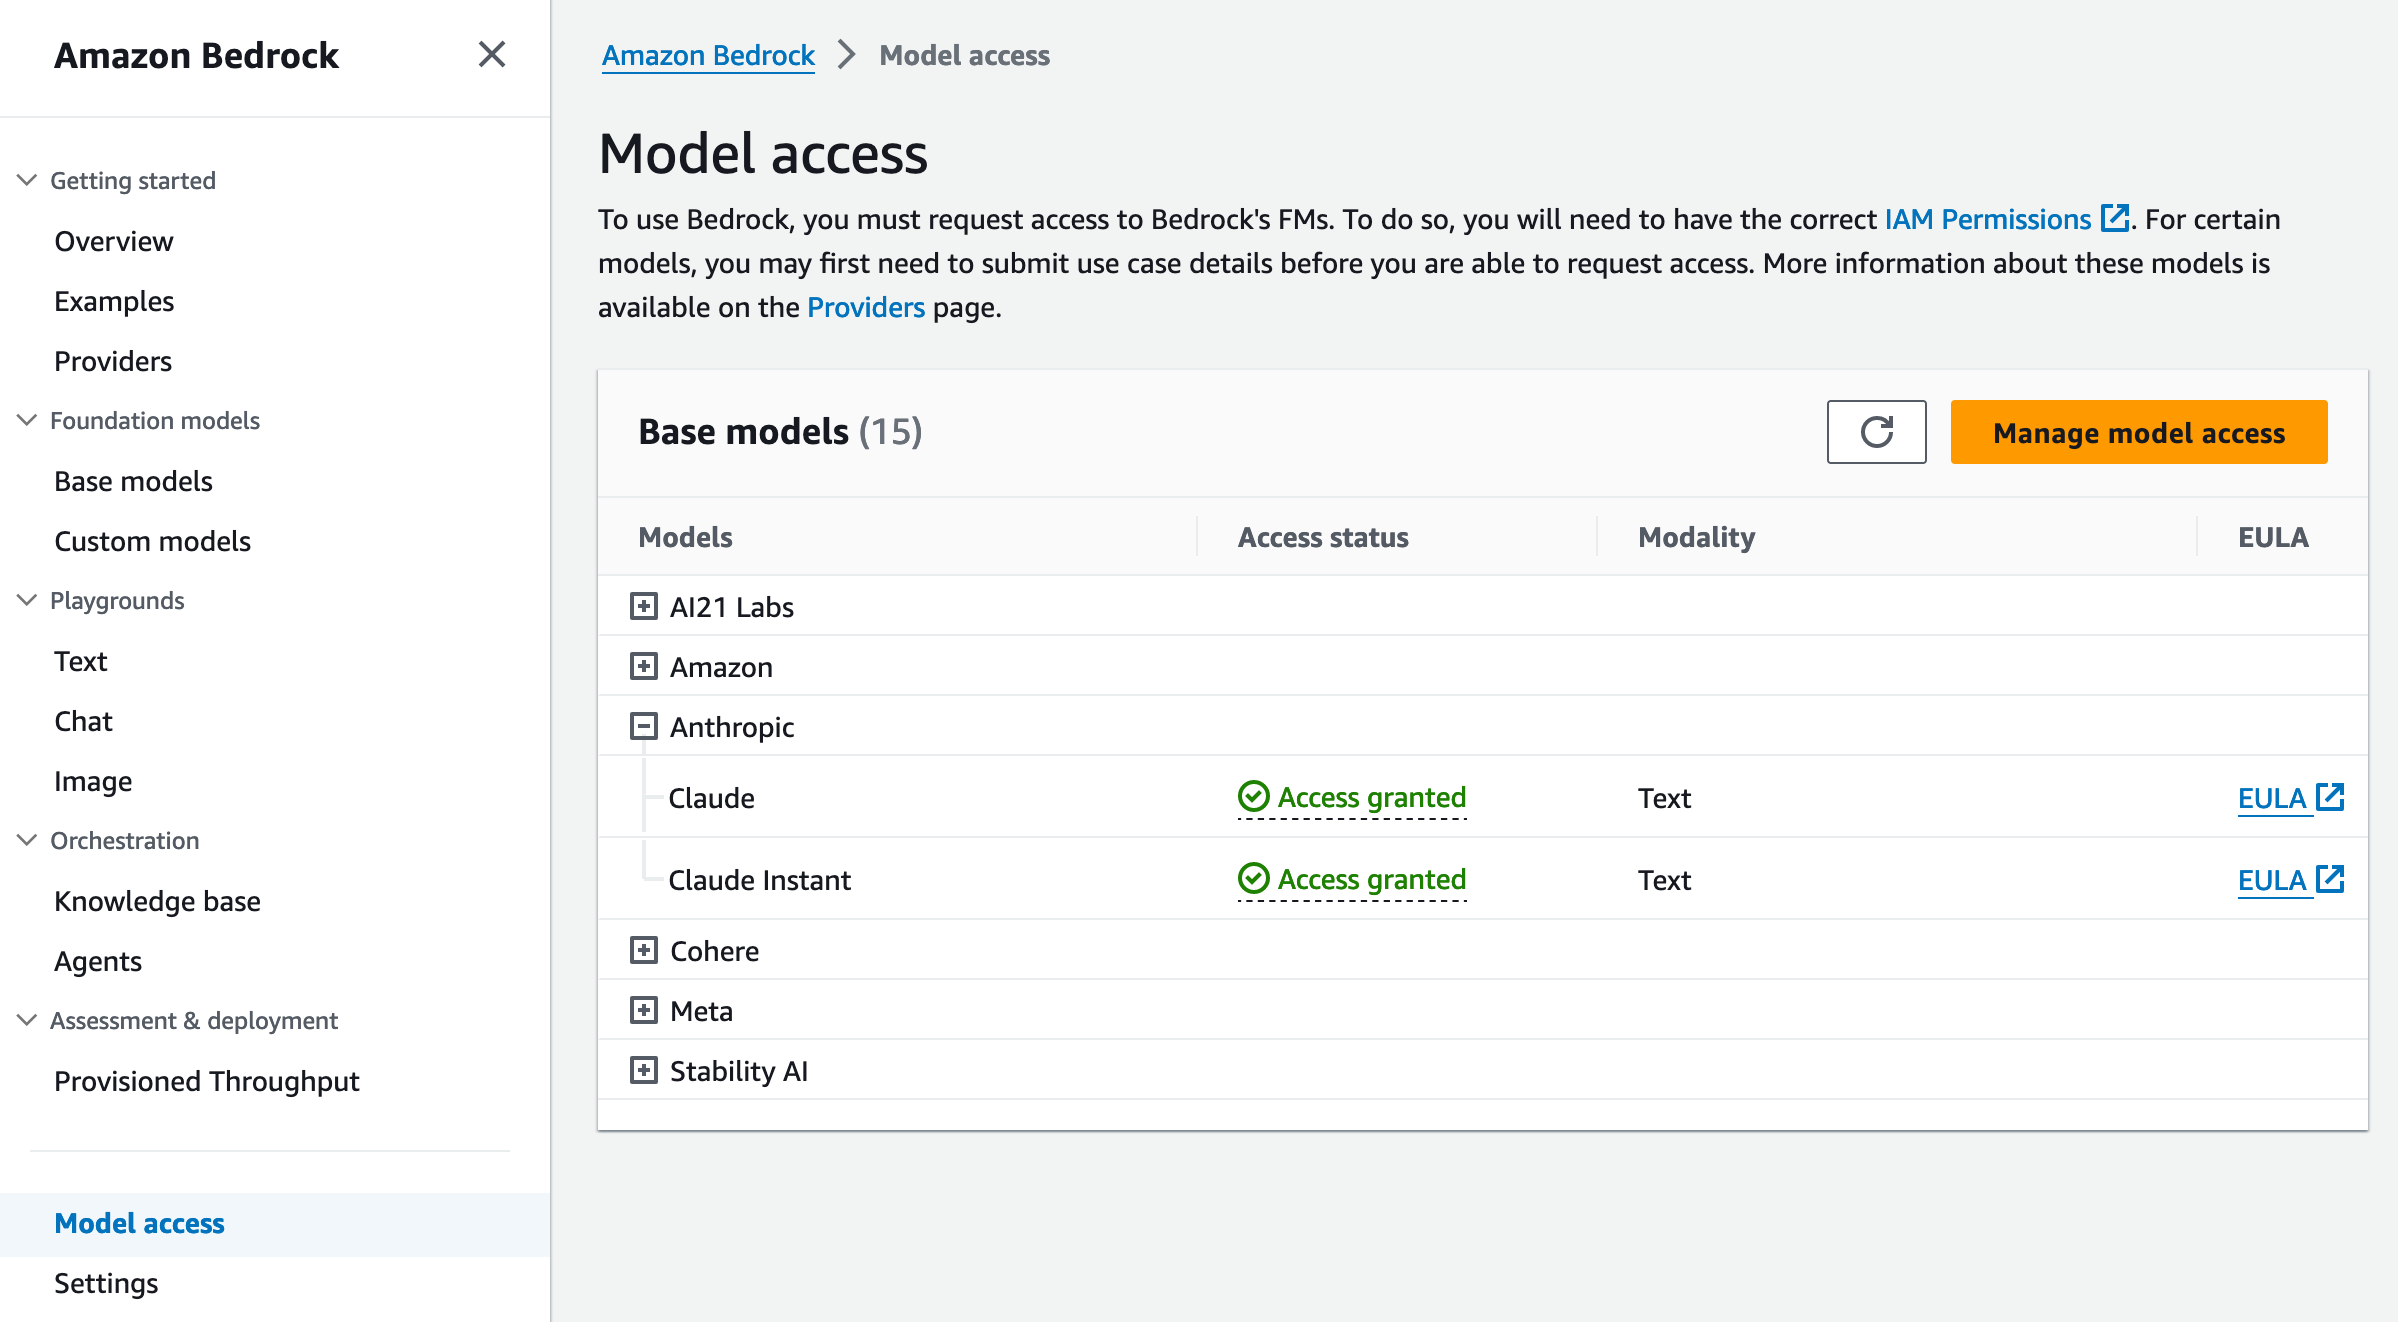Collapse the Playgrounds sidebar section
Image resolution: width=2398 pixels, height=1322 pixels.
point(28,600)
